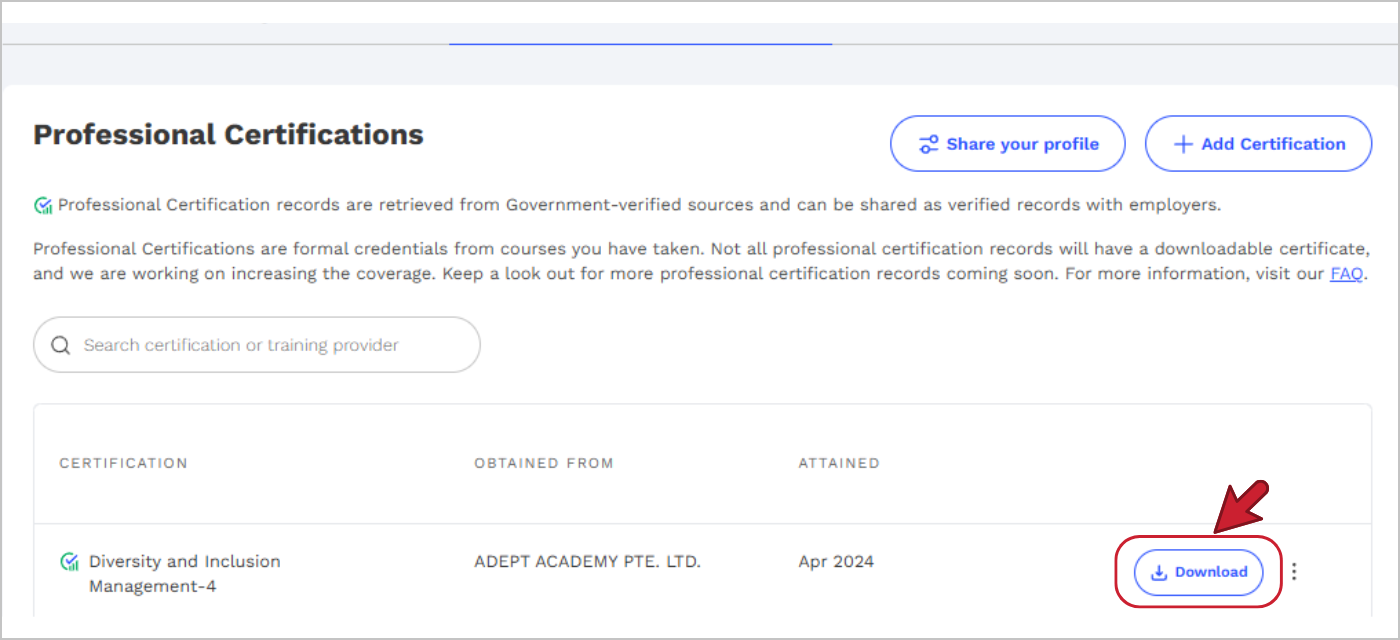Click the CERTIFICATION column header
The image size is (1400, 640).
pos(123,463)
